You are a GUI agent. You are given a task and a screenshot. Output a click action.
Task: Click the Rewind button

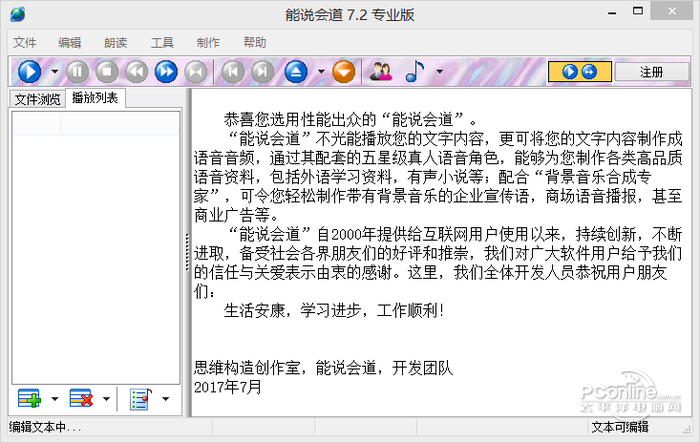pos(136,71)
